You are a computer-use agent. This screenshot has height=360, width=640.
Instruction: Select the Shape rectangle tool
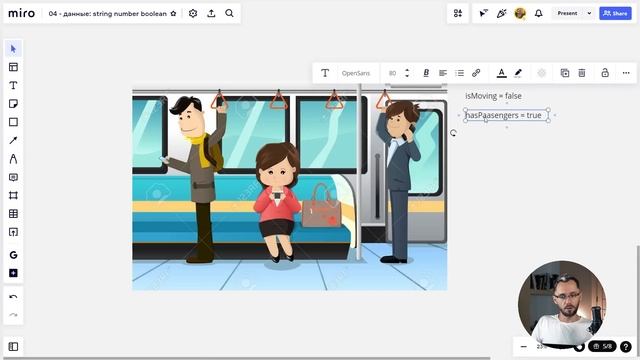click(x=13, y=122)
